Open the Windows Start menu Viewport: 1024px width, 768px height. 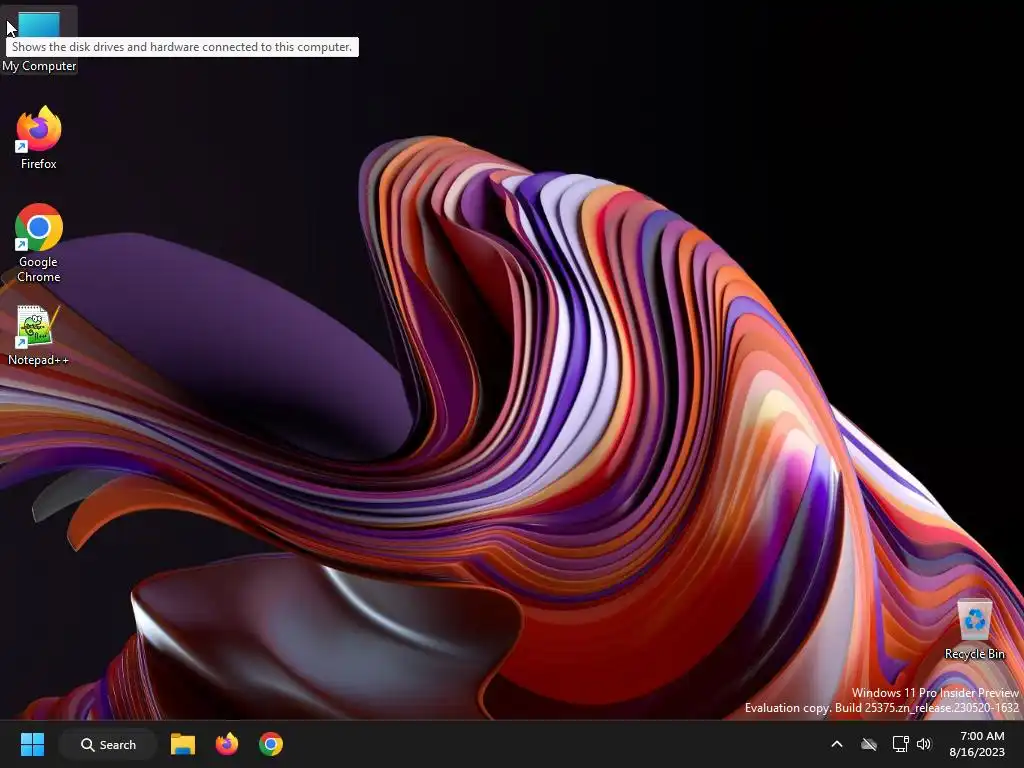(32, 744)
